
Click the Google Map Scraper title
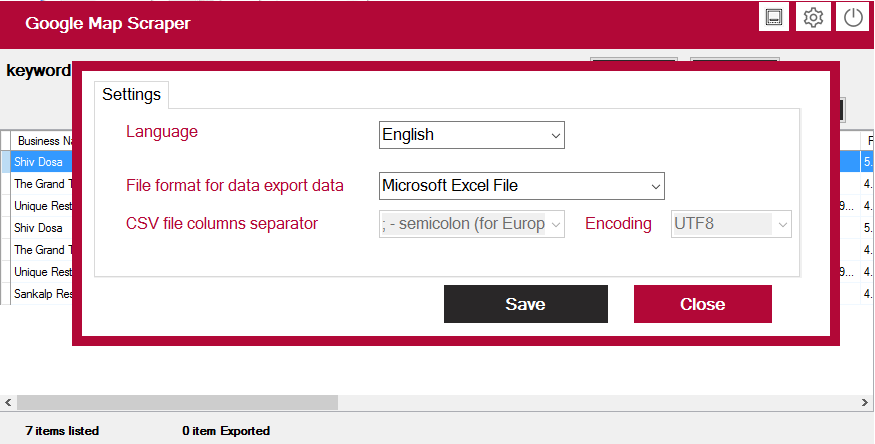pos(108,23)
